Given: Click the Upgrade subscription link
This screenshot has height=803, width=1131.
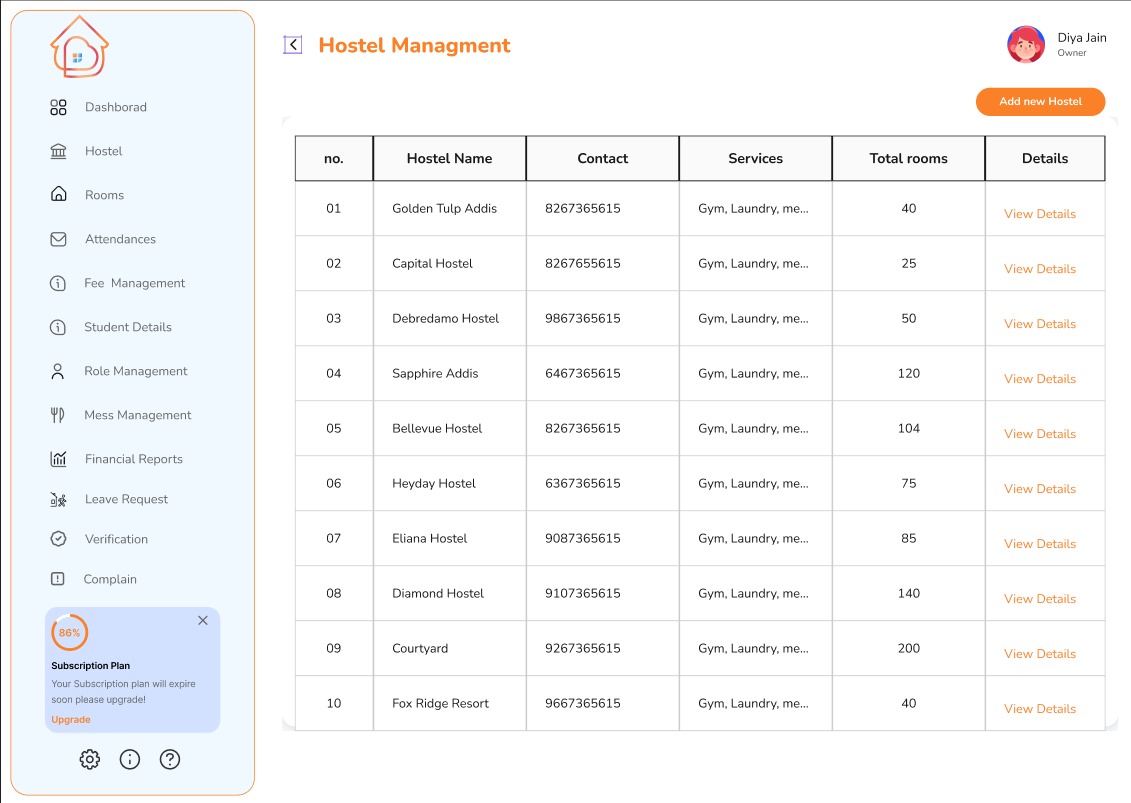Looking at the screenshot, I should coord(71,720).
